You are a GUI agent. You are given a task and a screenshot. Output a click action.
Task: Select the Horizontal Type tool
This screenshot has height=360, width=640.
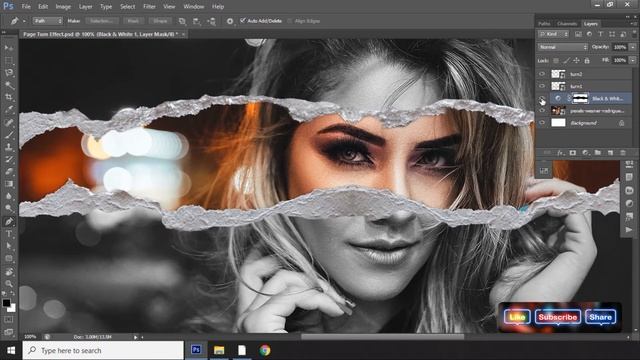pyautogui.click(x=9, y=234)
